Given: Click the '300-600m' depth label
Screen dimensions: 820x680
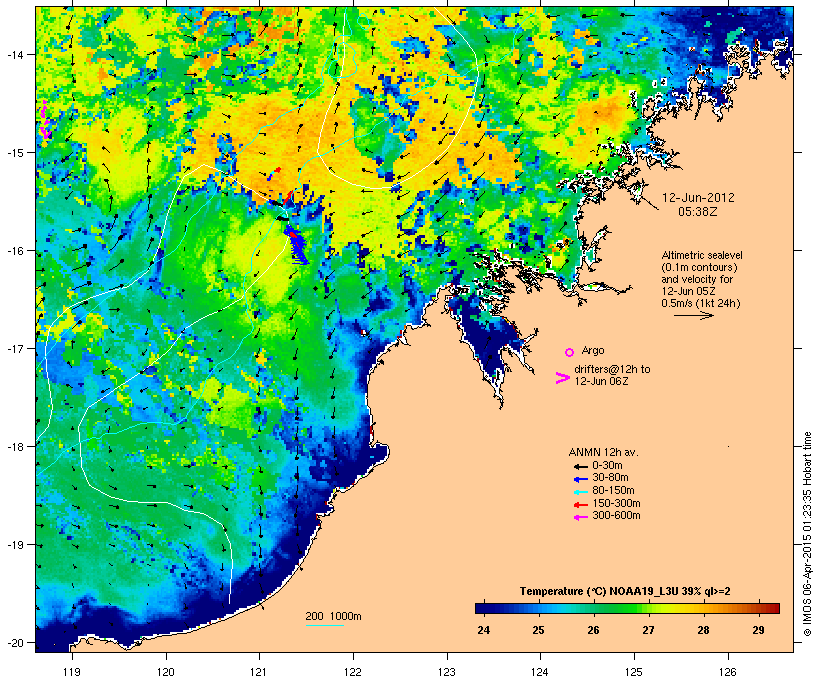Looking at the screenshot, I should 616,516.
